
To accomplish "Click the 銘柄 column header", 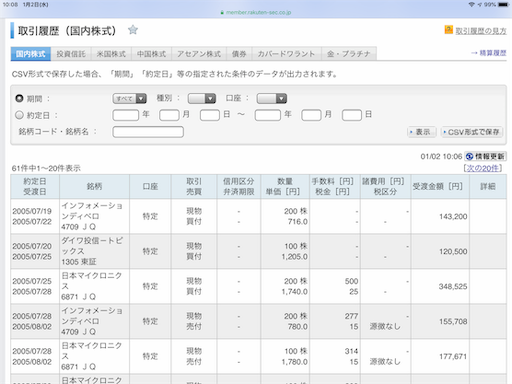I will point(94,186).
